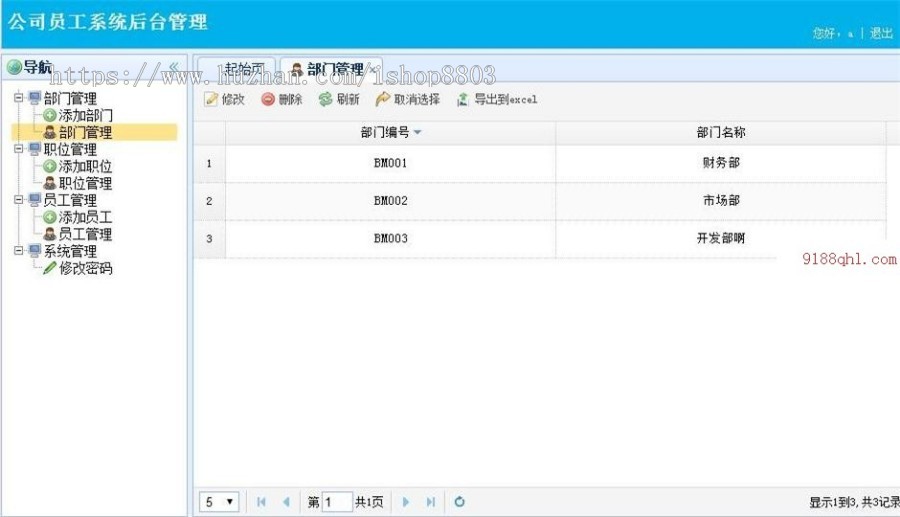Click the green pencil icon of 修改密码
This screenshot has width=900, height=517.
coord(49,267)
